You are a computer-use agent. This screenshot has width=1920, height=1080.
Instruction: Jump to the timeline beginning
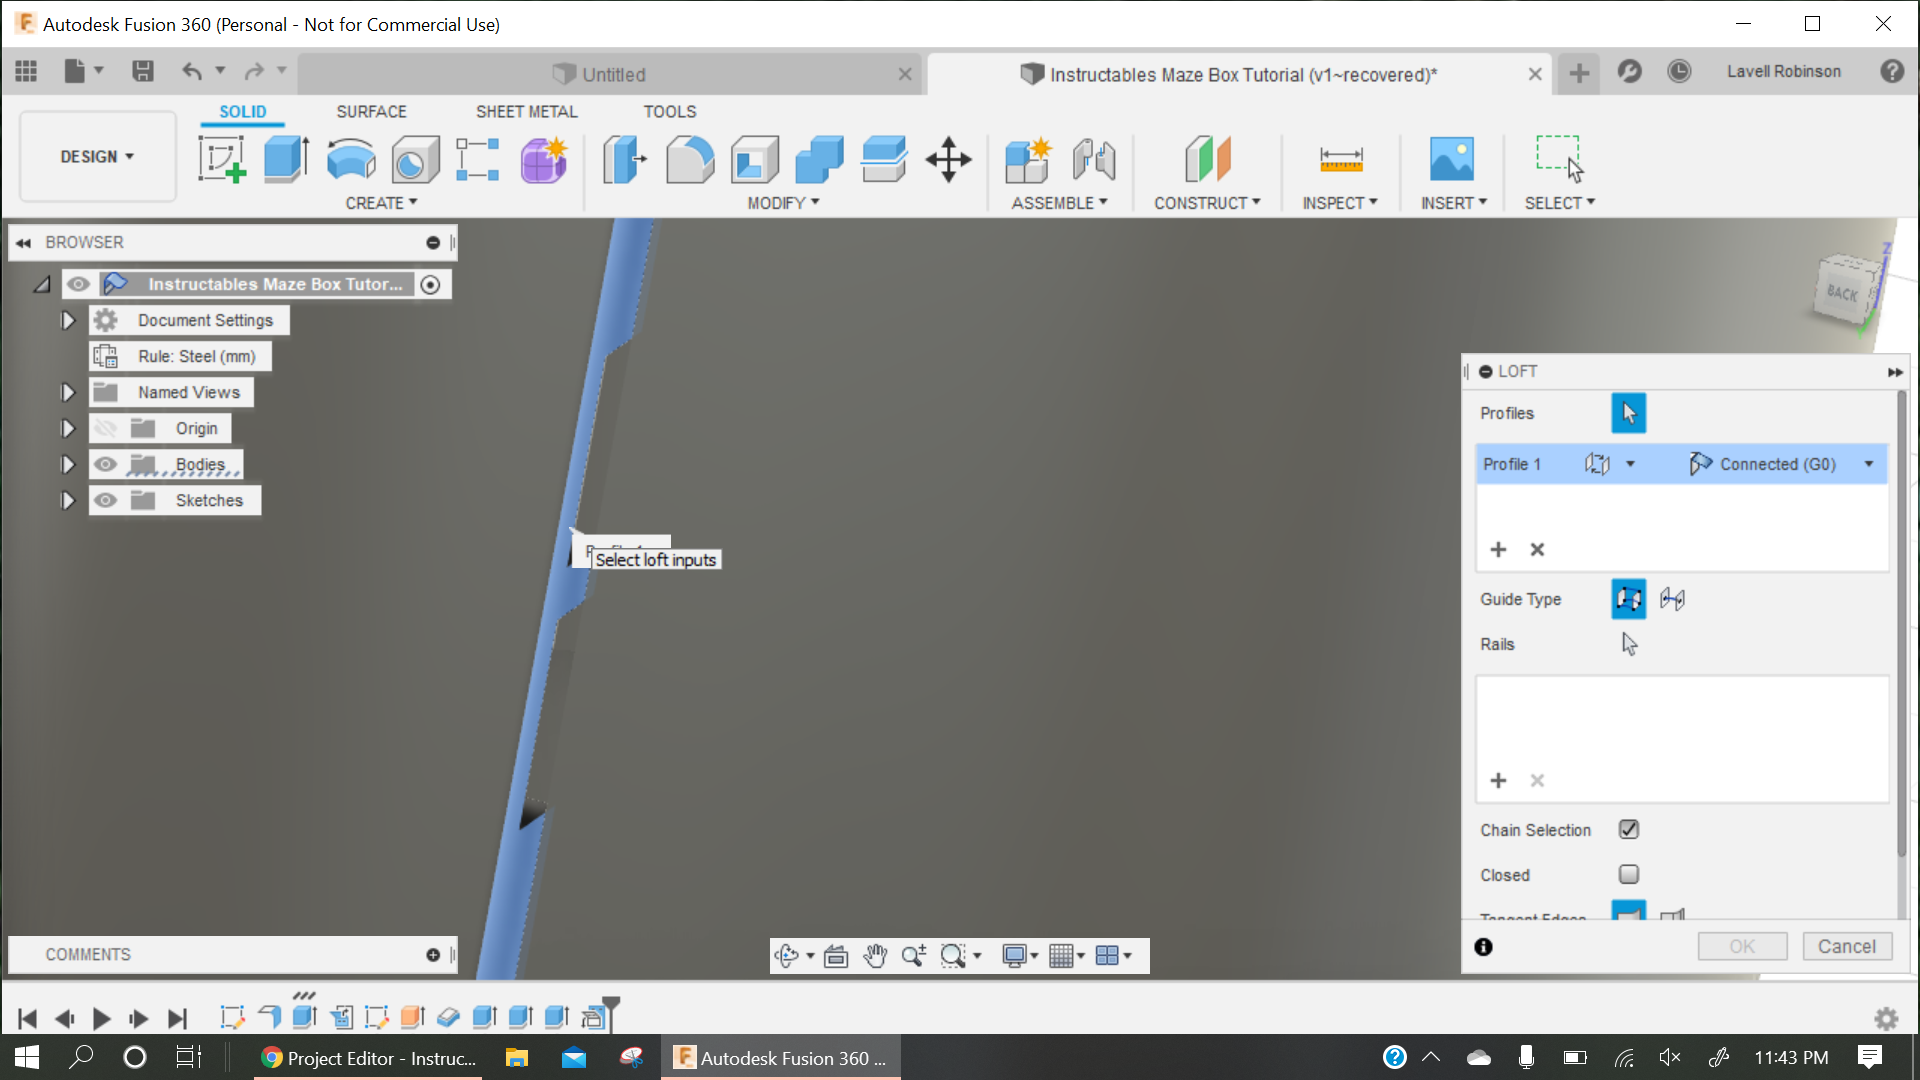coord(27,1018)
